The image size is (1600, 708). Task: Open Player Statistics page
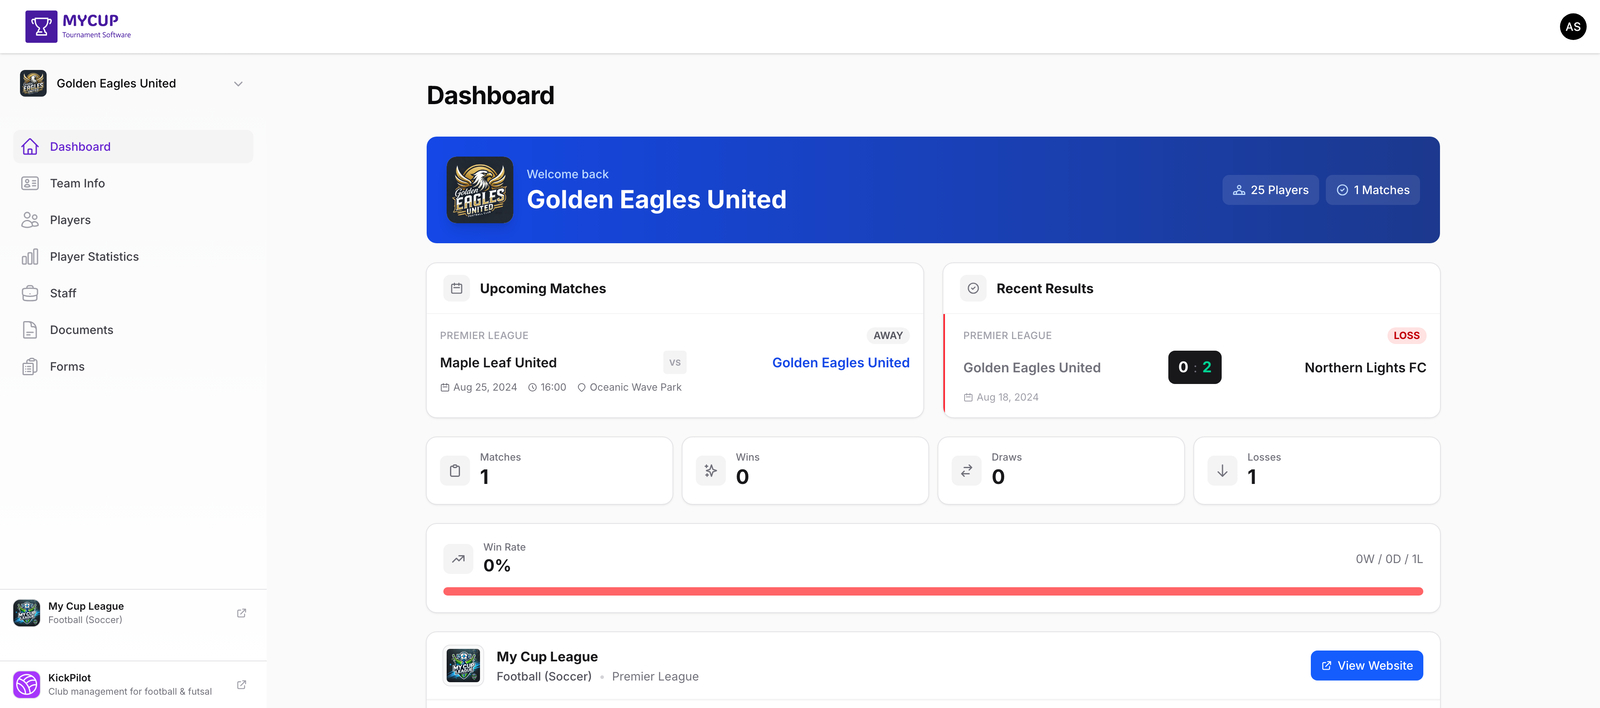click(133, 257)
